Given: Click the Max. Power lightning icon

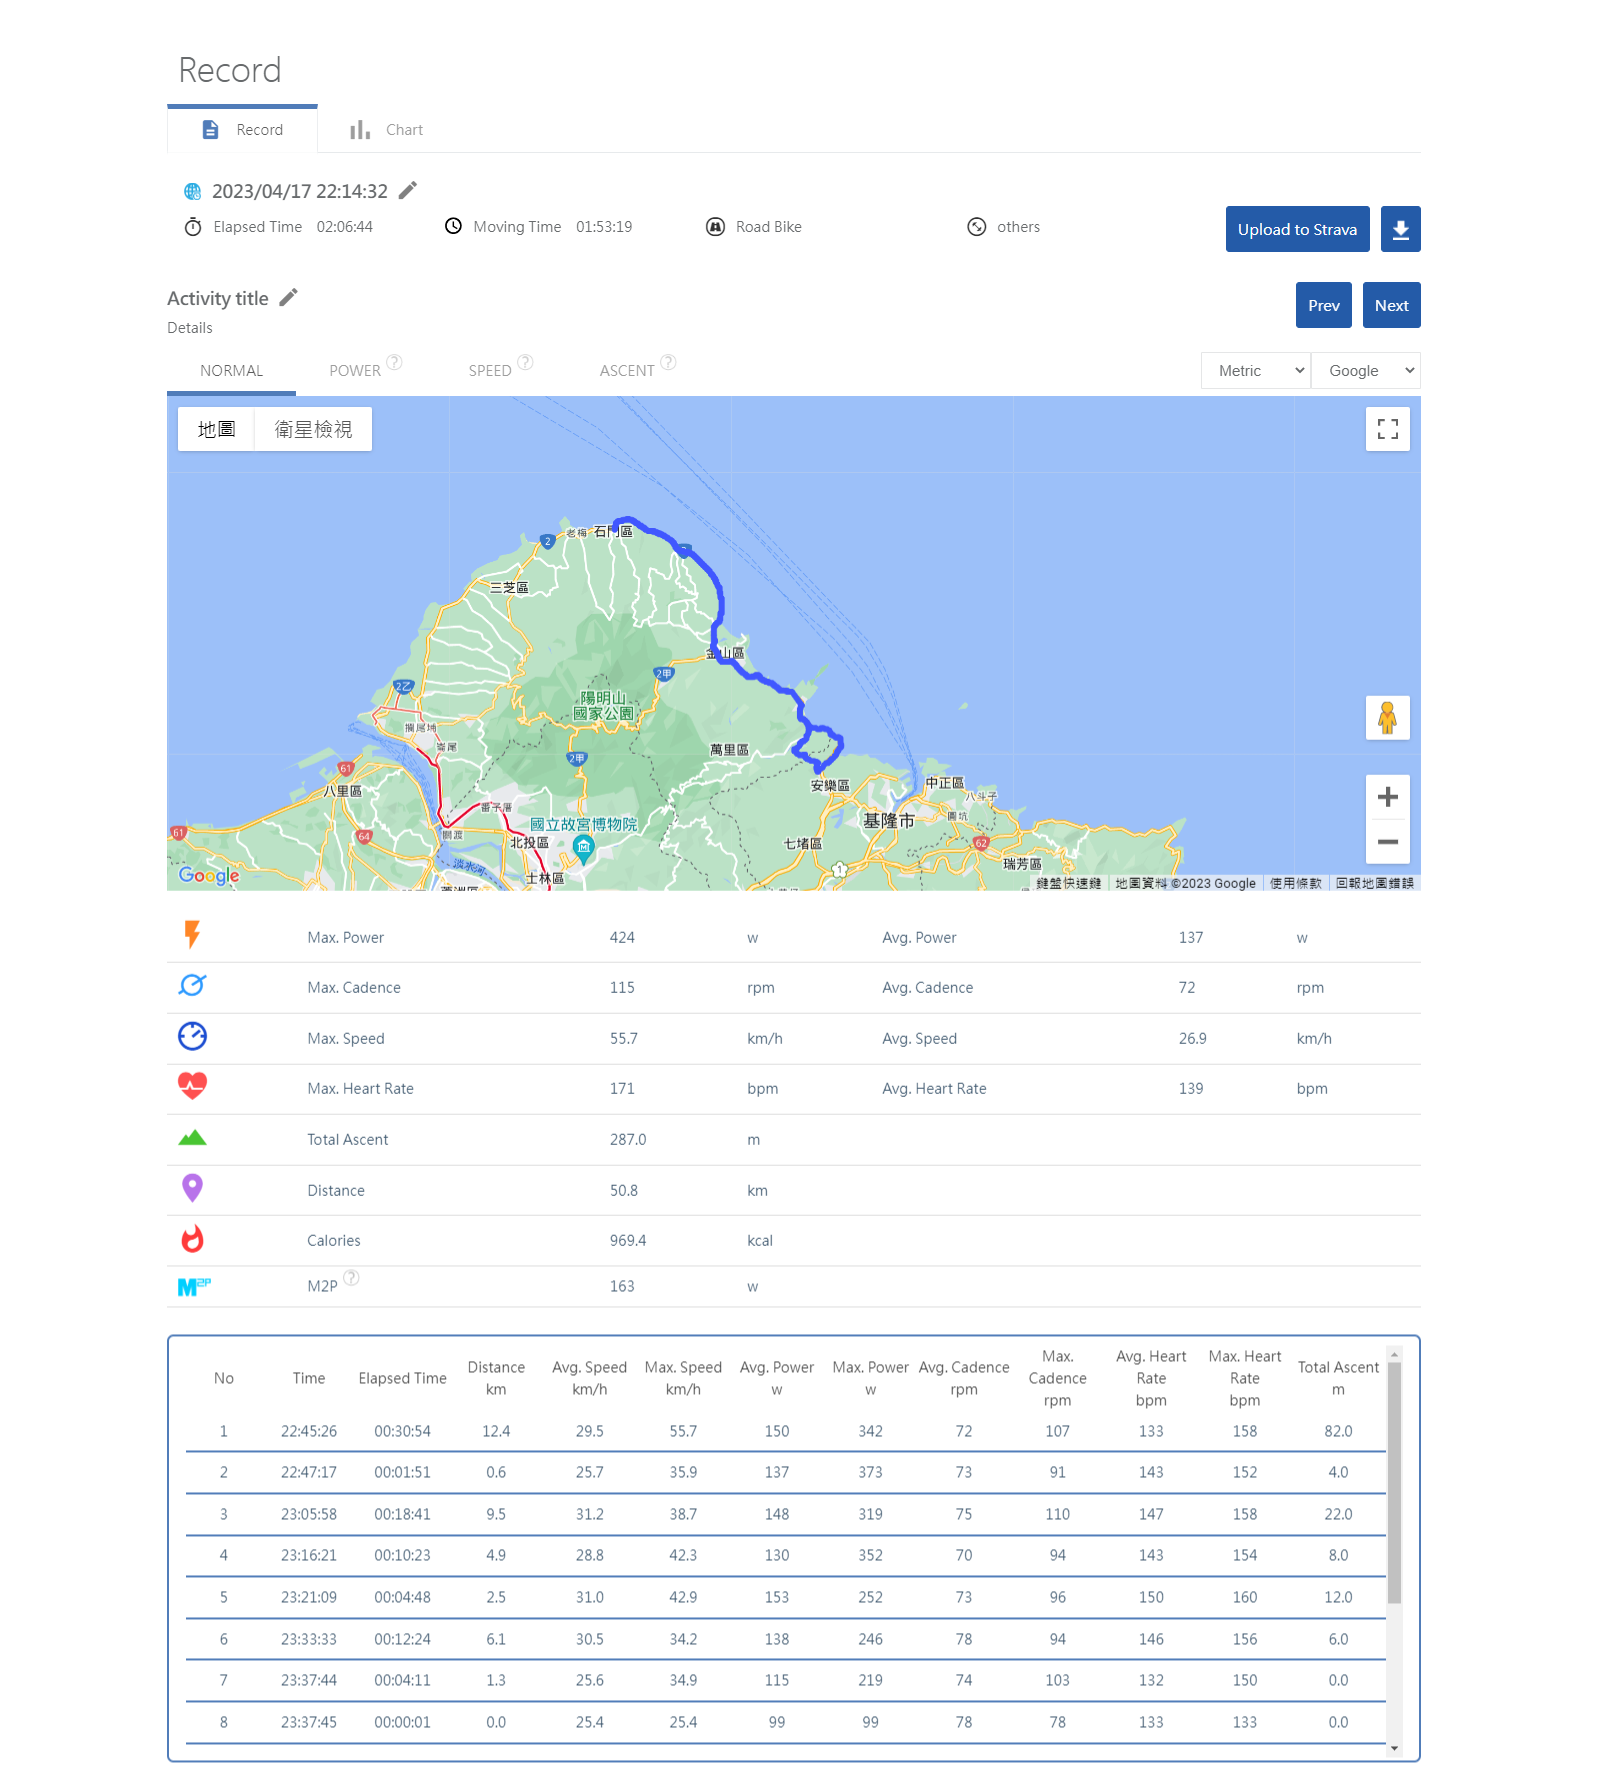Looking at the screenshot, I should tap(193, 935).
